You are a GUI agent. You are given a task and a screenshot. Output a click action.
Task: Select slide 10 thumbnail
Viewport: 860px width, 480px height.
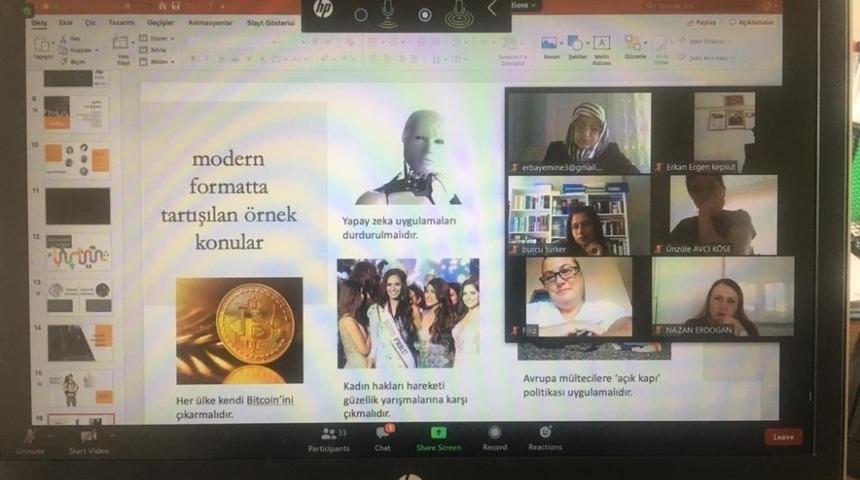(77, 159)
